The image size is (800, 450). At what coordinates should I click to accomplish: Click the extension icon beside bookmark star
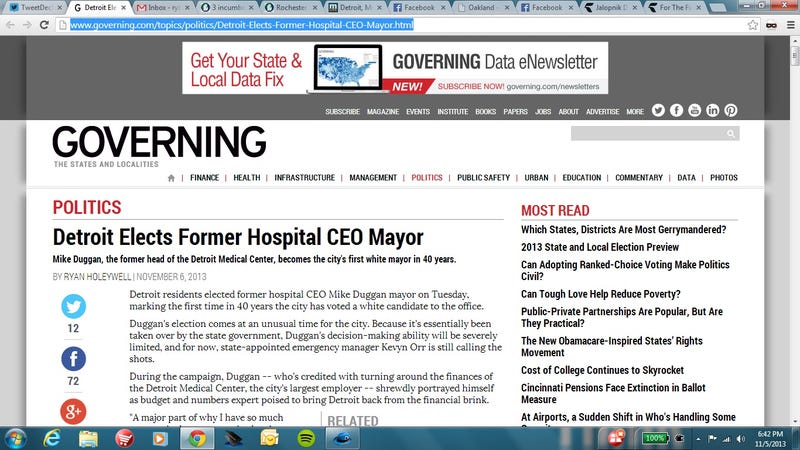pyautogui.click(x=771, y=24)
